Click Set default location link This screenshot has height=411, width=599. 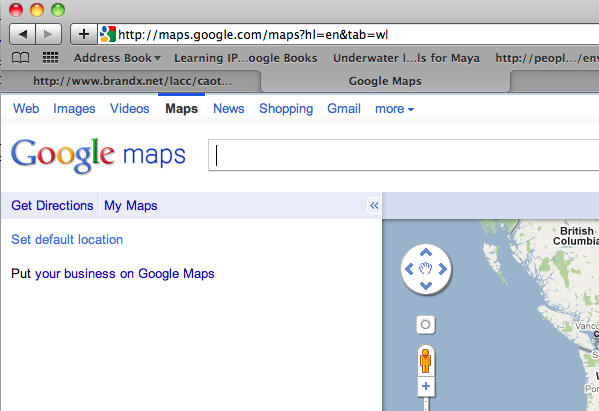coord(67,239)
